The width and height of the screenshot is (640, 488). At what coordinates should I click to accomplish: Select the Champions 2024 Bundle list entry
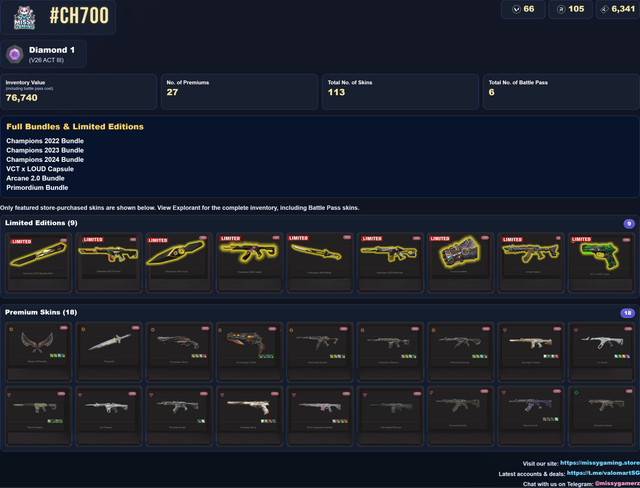(45, 160)
